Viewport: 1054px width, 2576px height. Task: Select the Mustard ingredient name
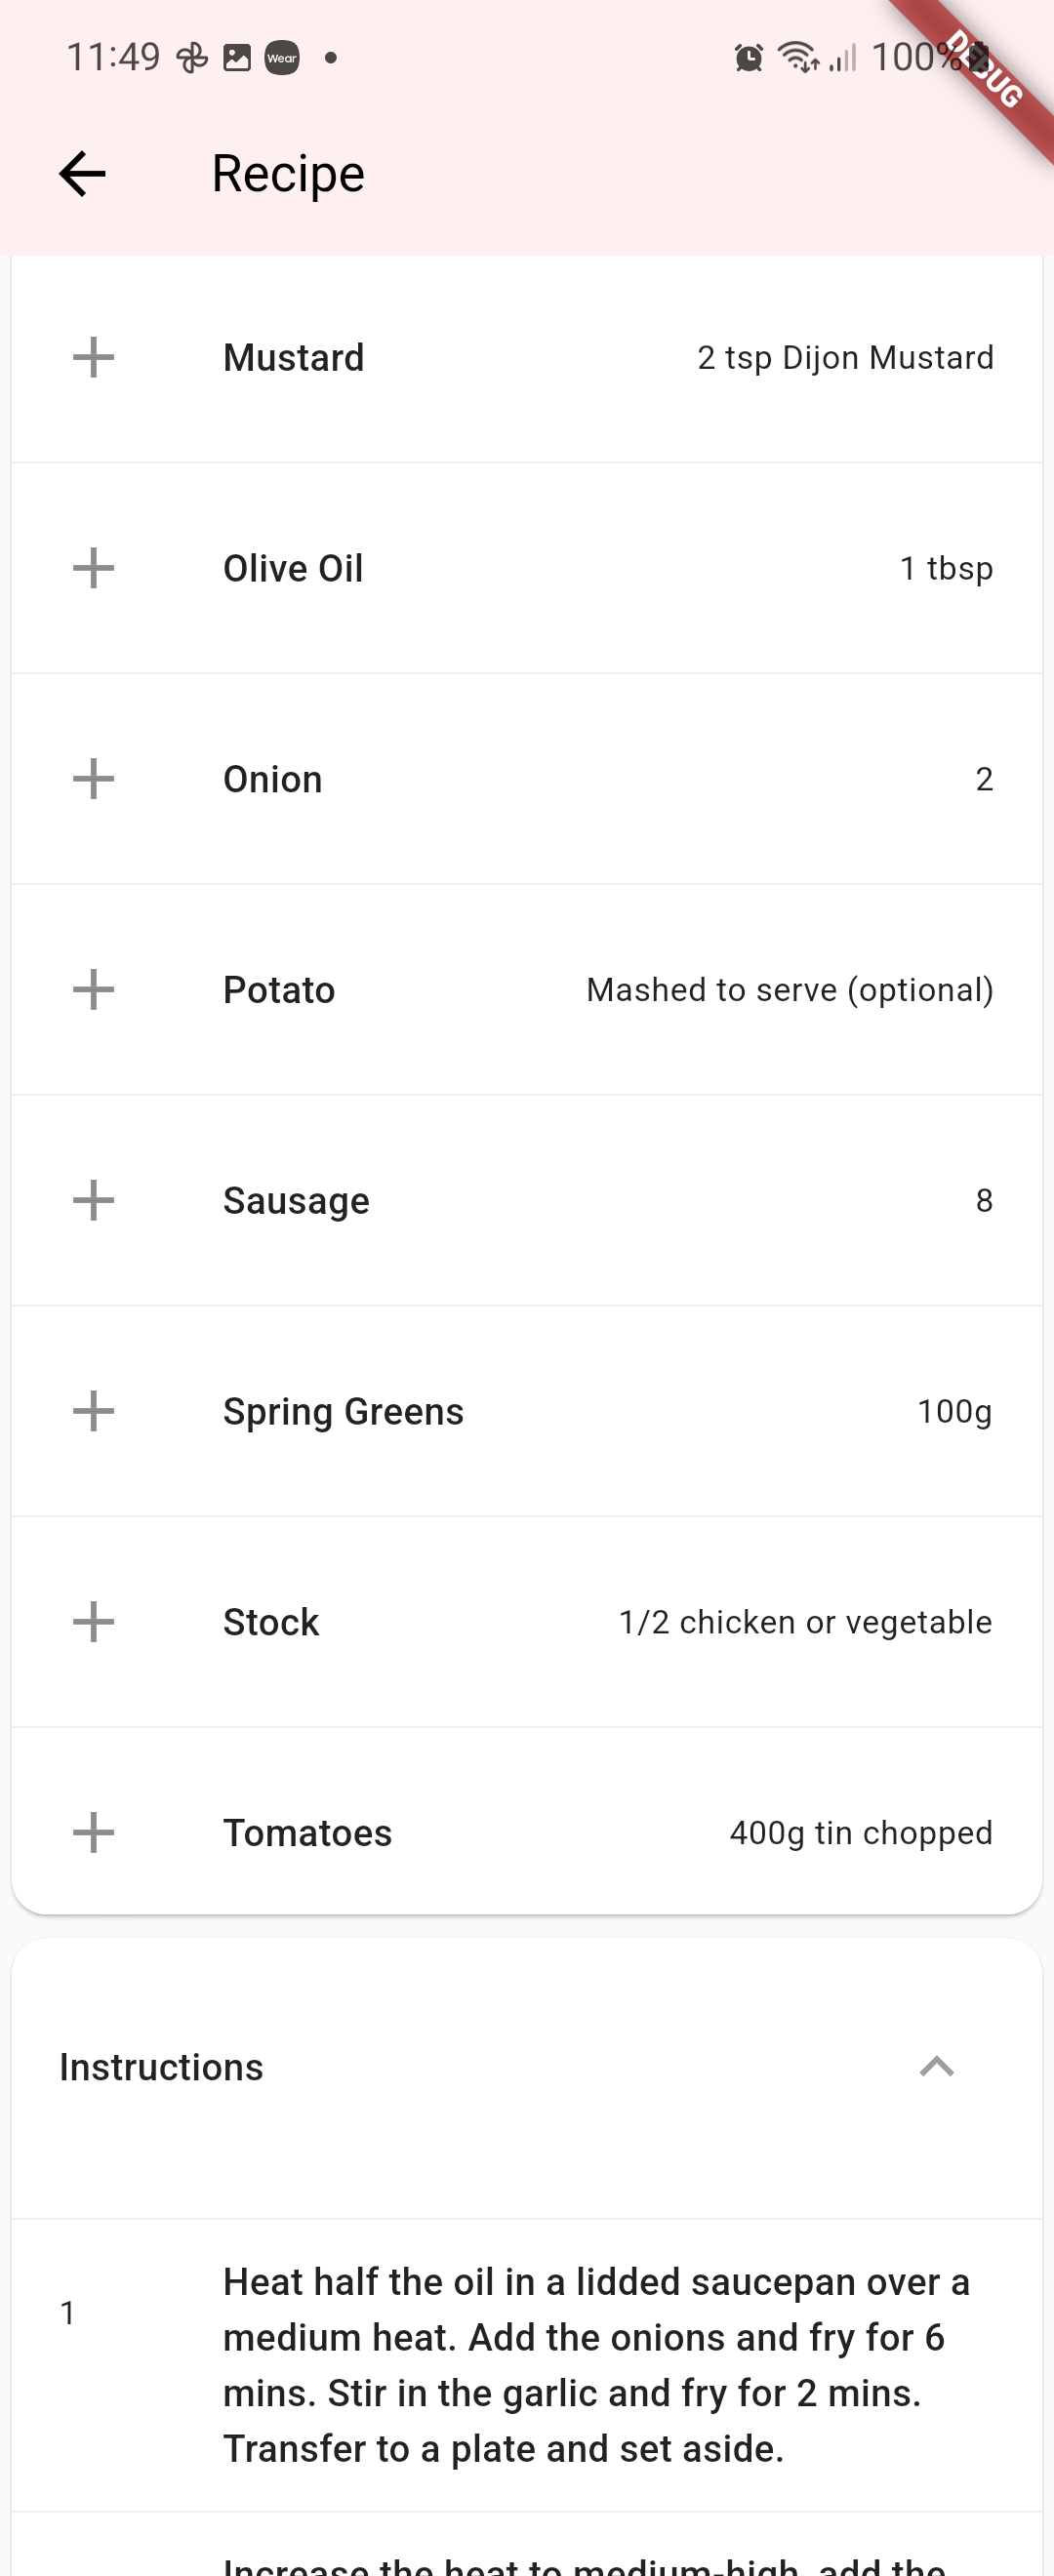293,358
